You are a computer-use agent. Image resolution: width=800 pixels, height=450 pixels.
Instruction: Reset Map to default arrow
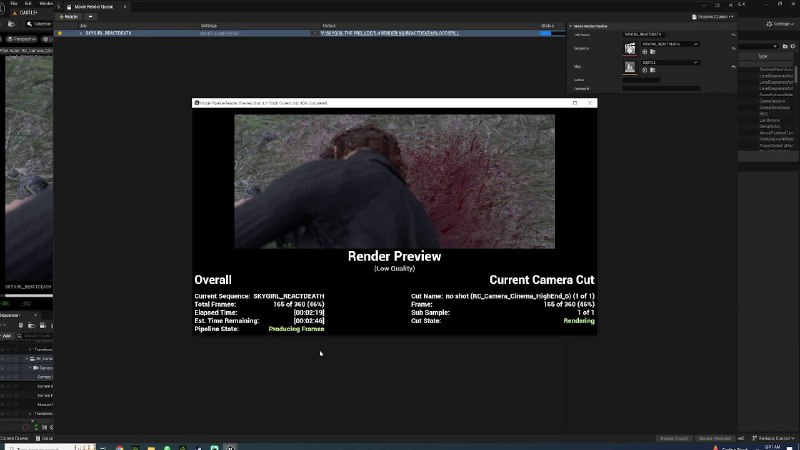[734, 66]
